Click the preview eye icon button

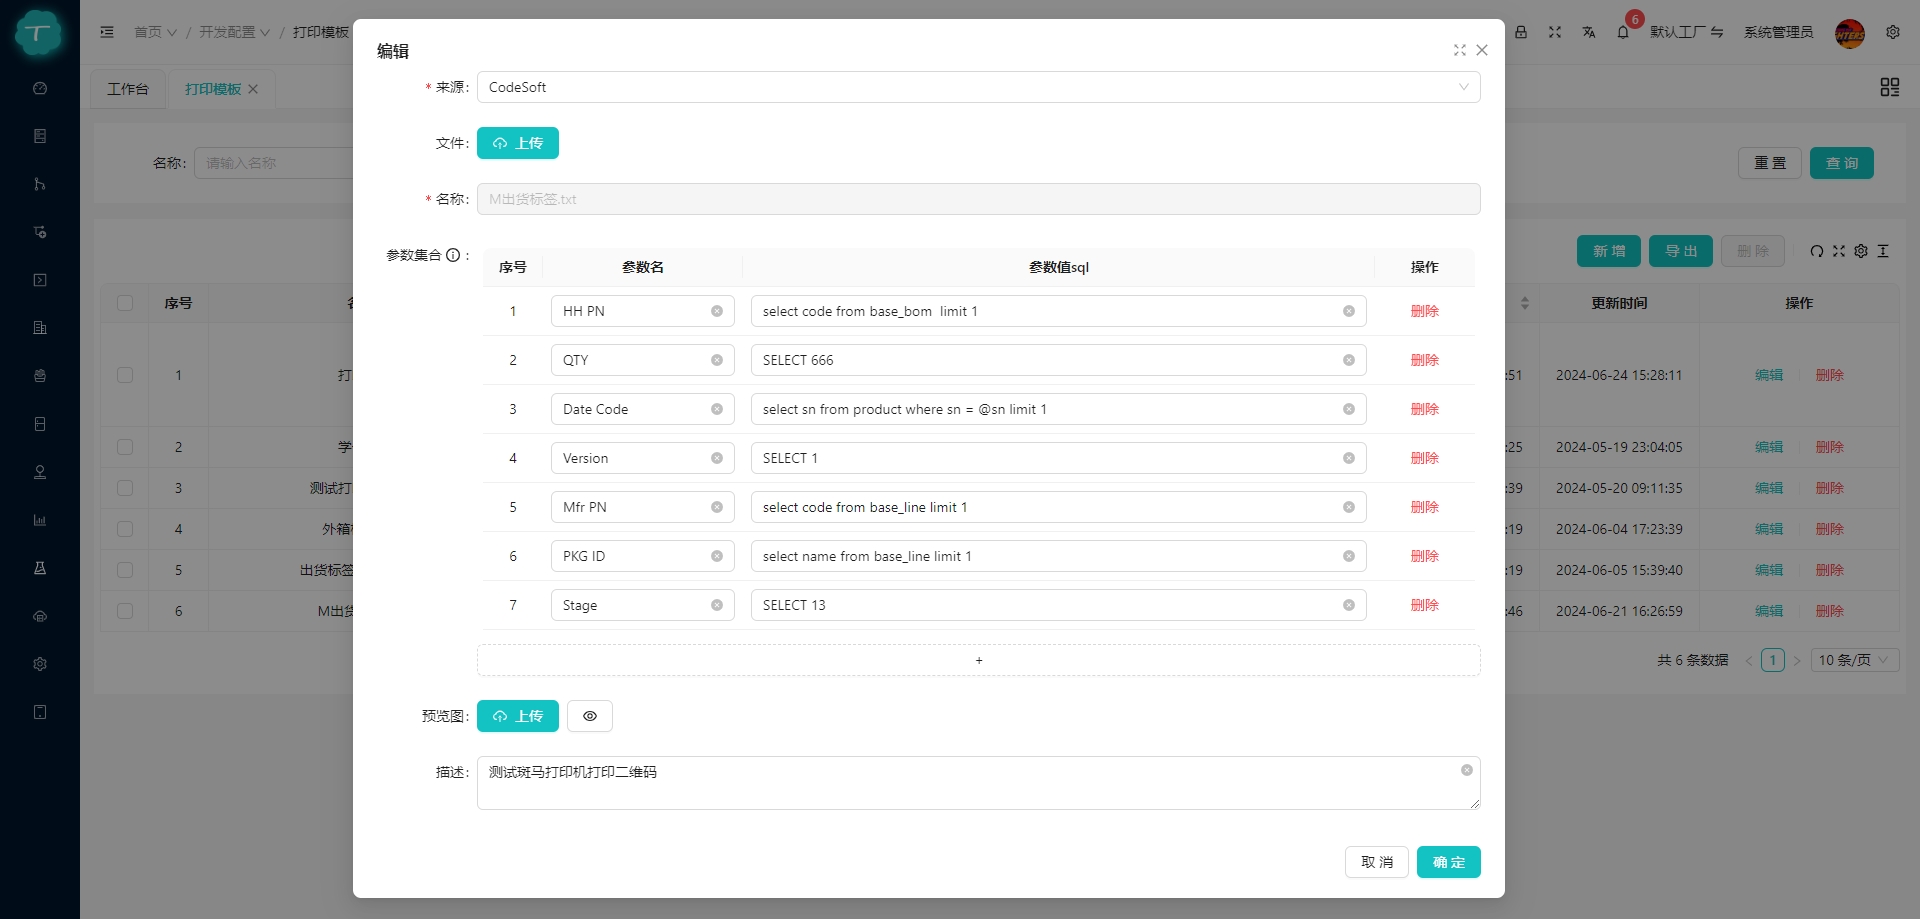click(590, 716)
